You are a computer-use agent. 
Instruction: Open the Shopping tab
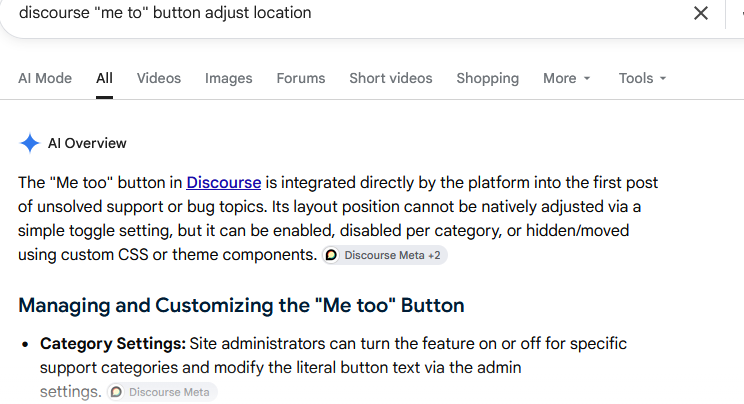[x=488, y=78]
